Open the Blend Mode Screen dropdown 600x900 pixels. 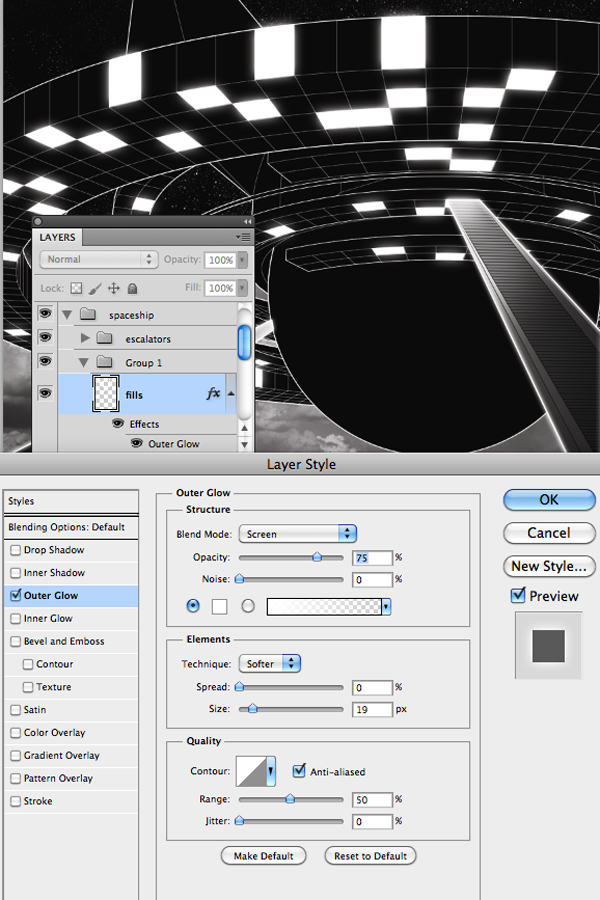click(x=298, y=534)
